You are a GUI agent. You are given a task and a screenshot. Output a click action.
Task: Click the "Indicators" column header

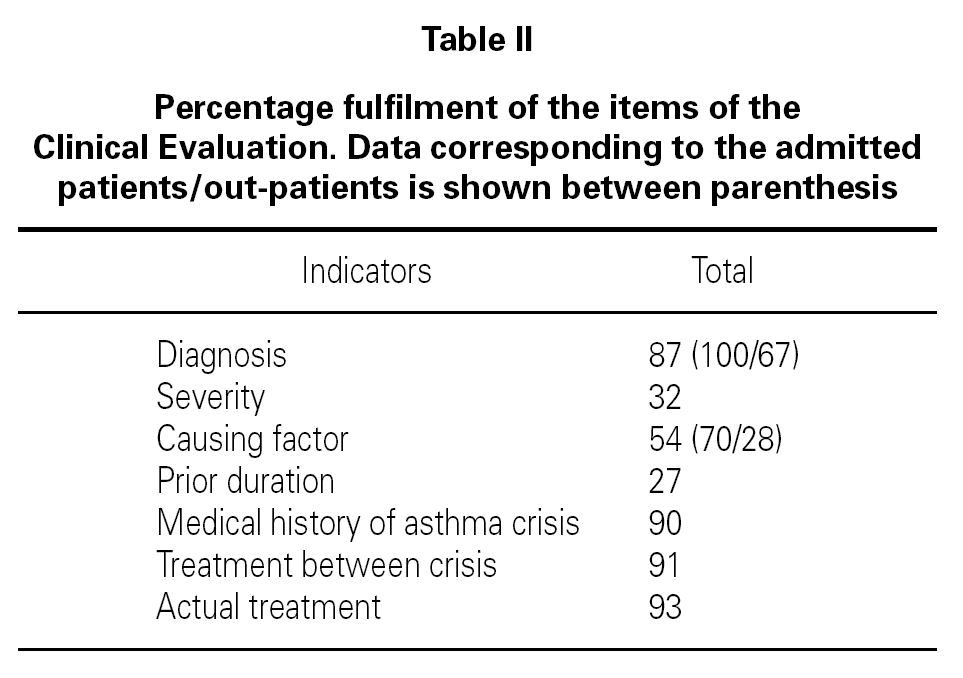point(366,271)
